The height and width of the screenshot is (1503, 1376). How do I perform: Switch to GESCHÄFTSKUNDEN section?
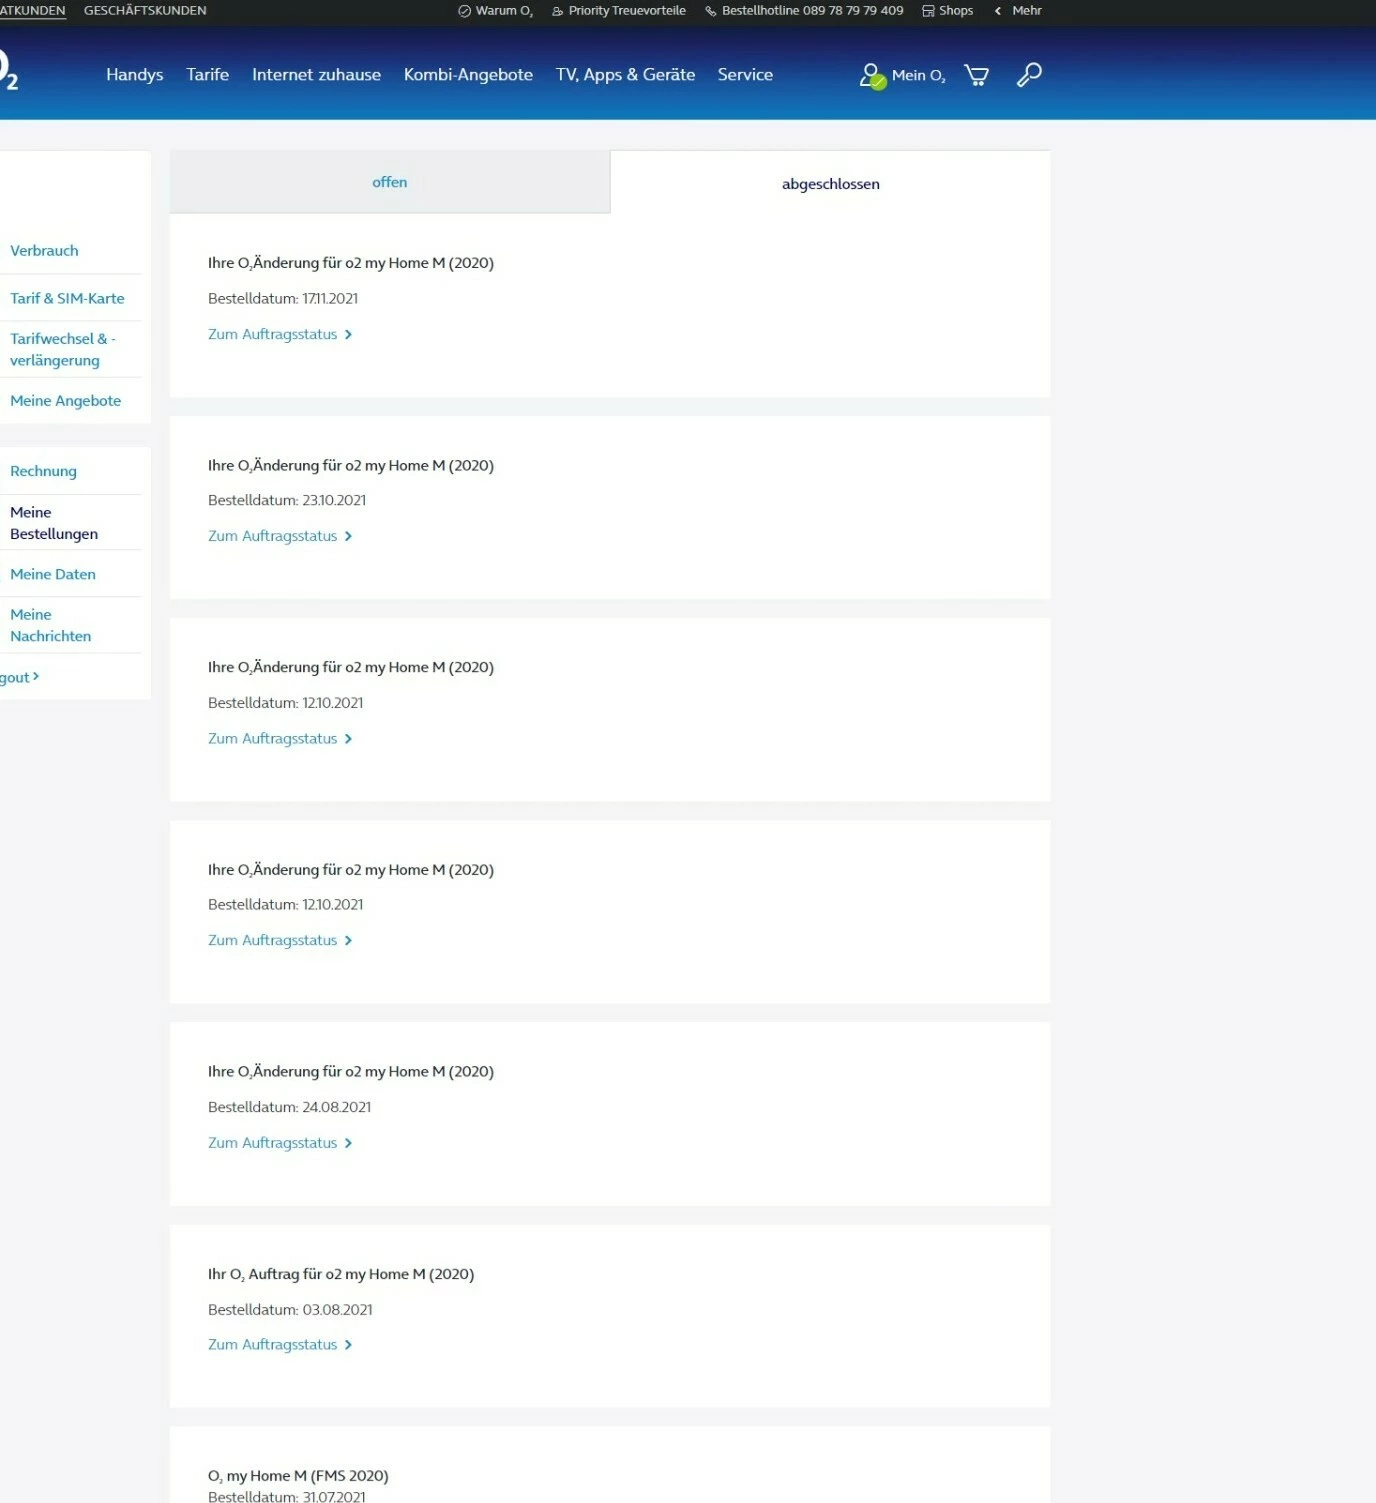(145, 11)
